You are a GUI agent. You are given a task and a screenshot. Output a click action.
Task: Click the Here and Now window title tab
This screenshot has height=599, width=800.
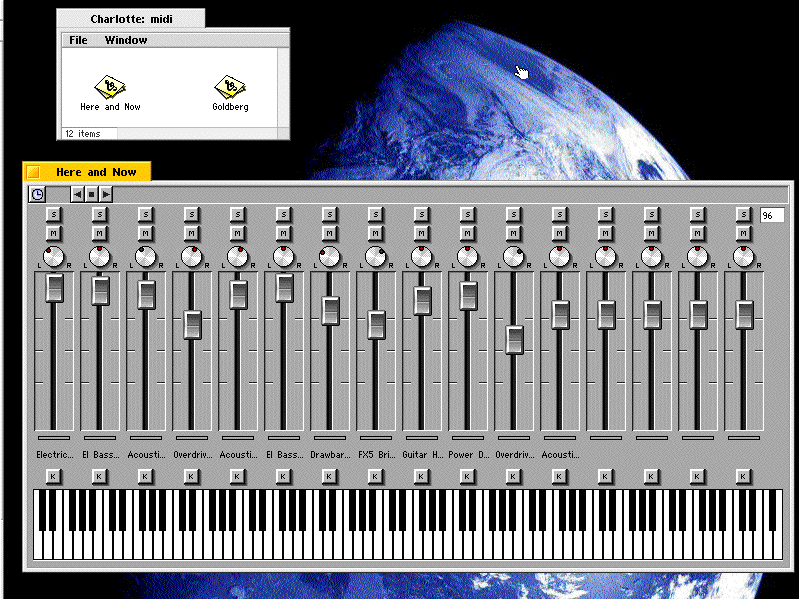[x=88, y=172]
